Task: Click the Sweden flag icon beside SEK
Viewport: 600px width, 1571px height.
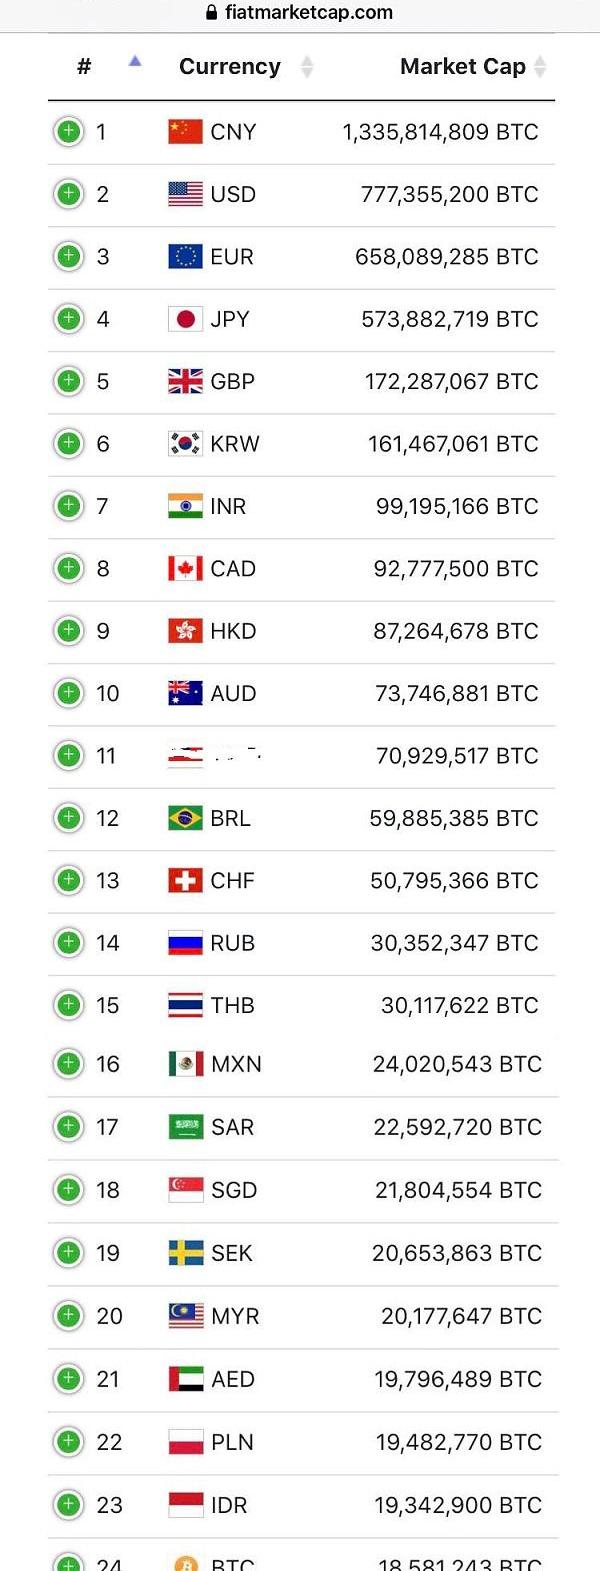Action: [x=185, y=1253]
